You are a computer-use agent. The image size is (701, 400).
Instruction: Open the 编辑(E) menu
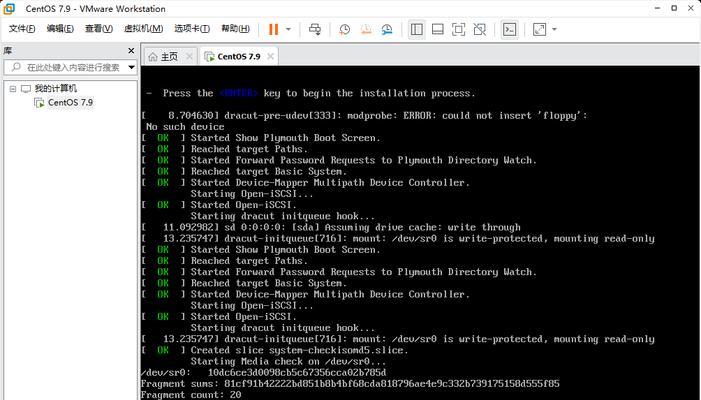(x=60, y=29)
